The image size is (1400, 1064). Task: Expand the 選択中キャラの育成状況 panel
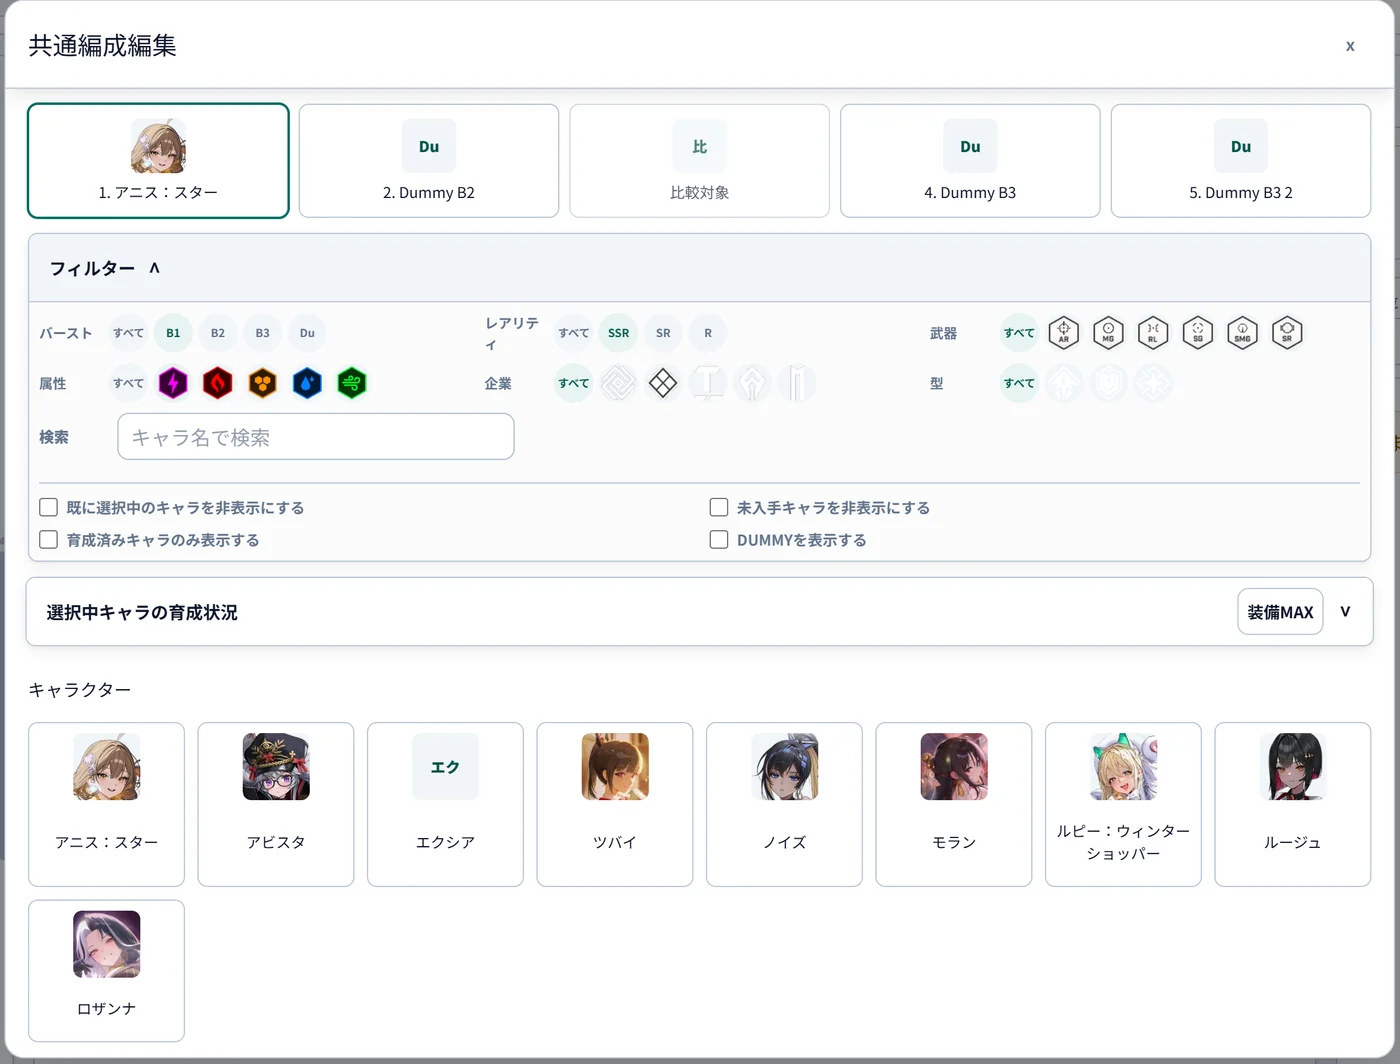pyautogui.click(x=1345, y=612)
